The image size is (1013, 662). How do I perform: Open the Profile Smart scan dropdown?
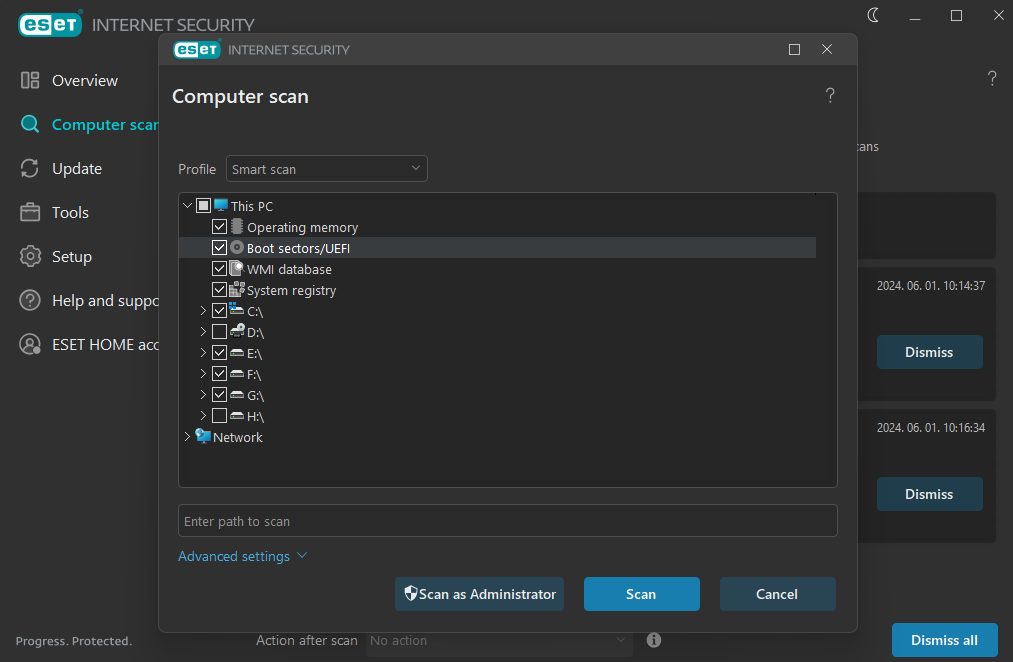tap(326, 169)
